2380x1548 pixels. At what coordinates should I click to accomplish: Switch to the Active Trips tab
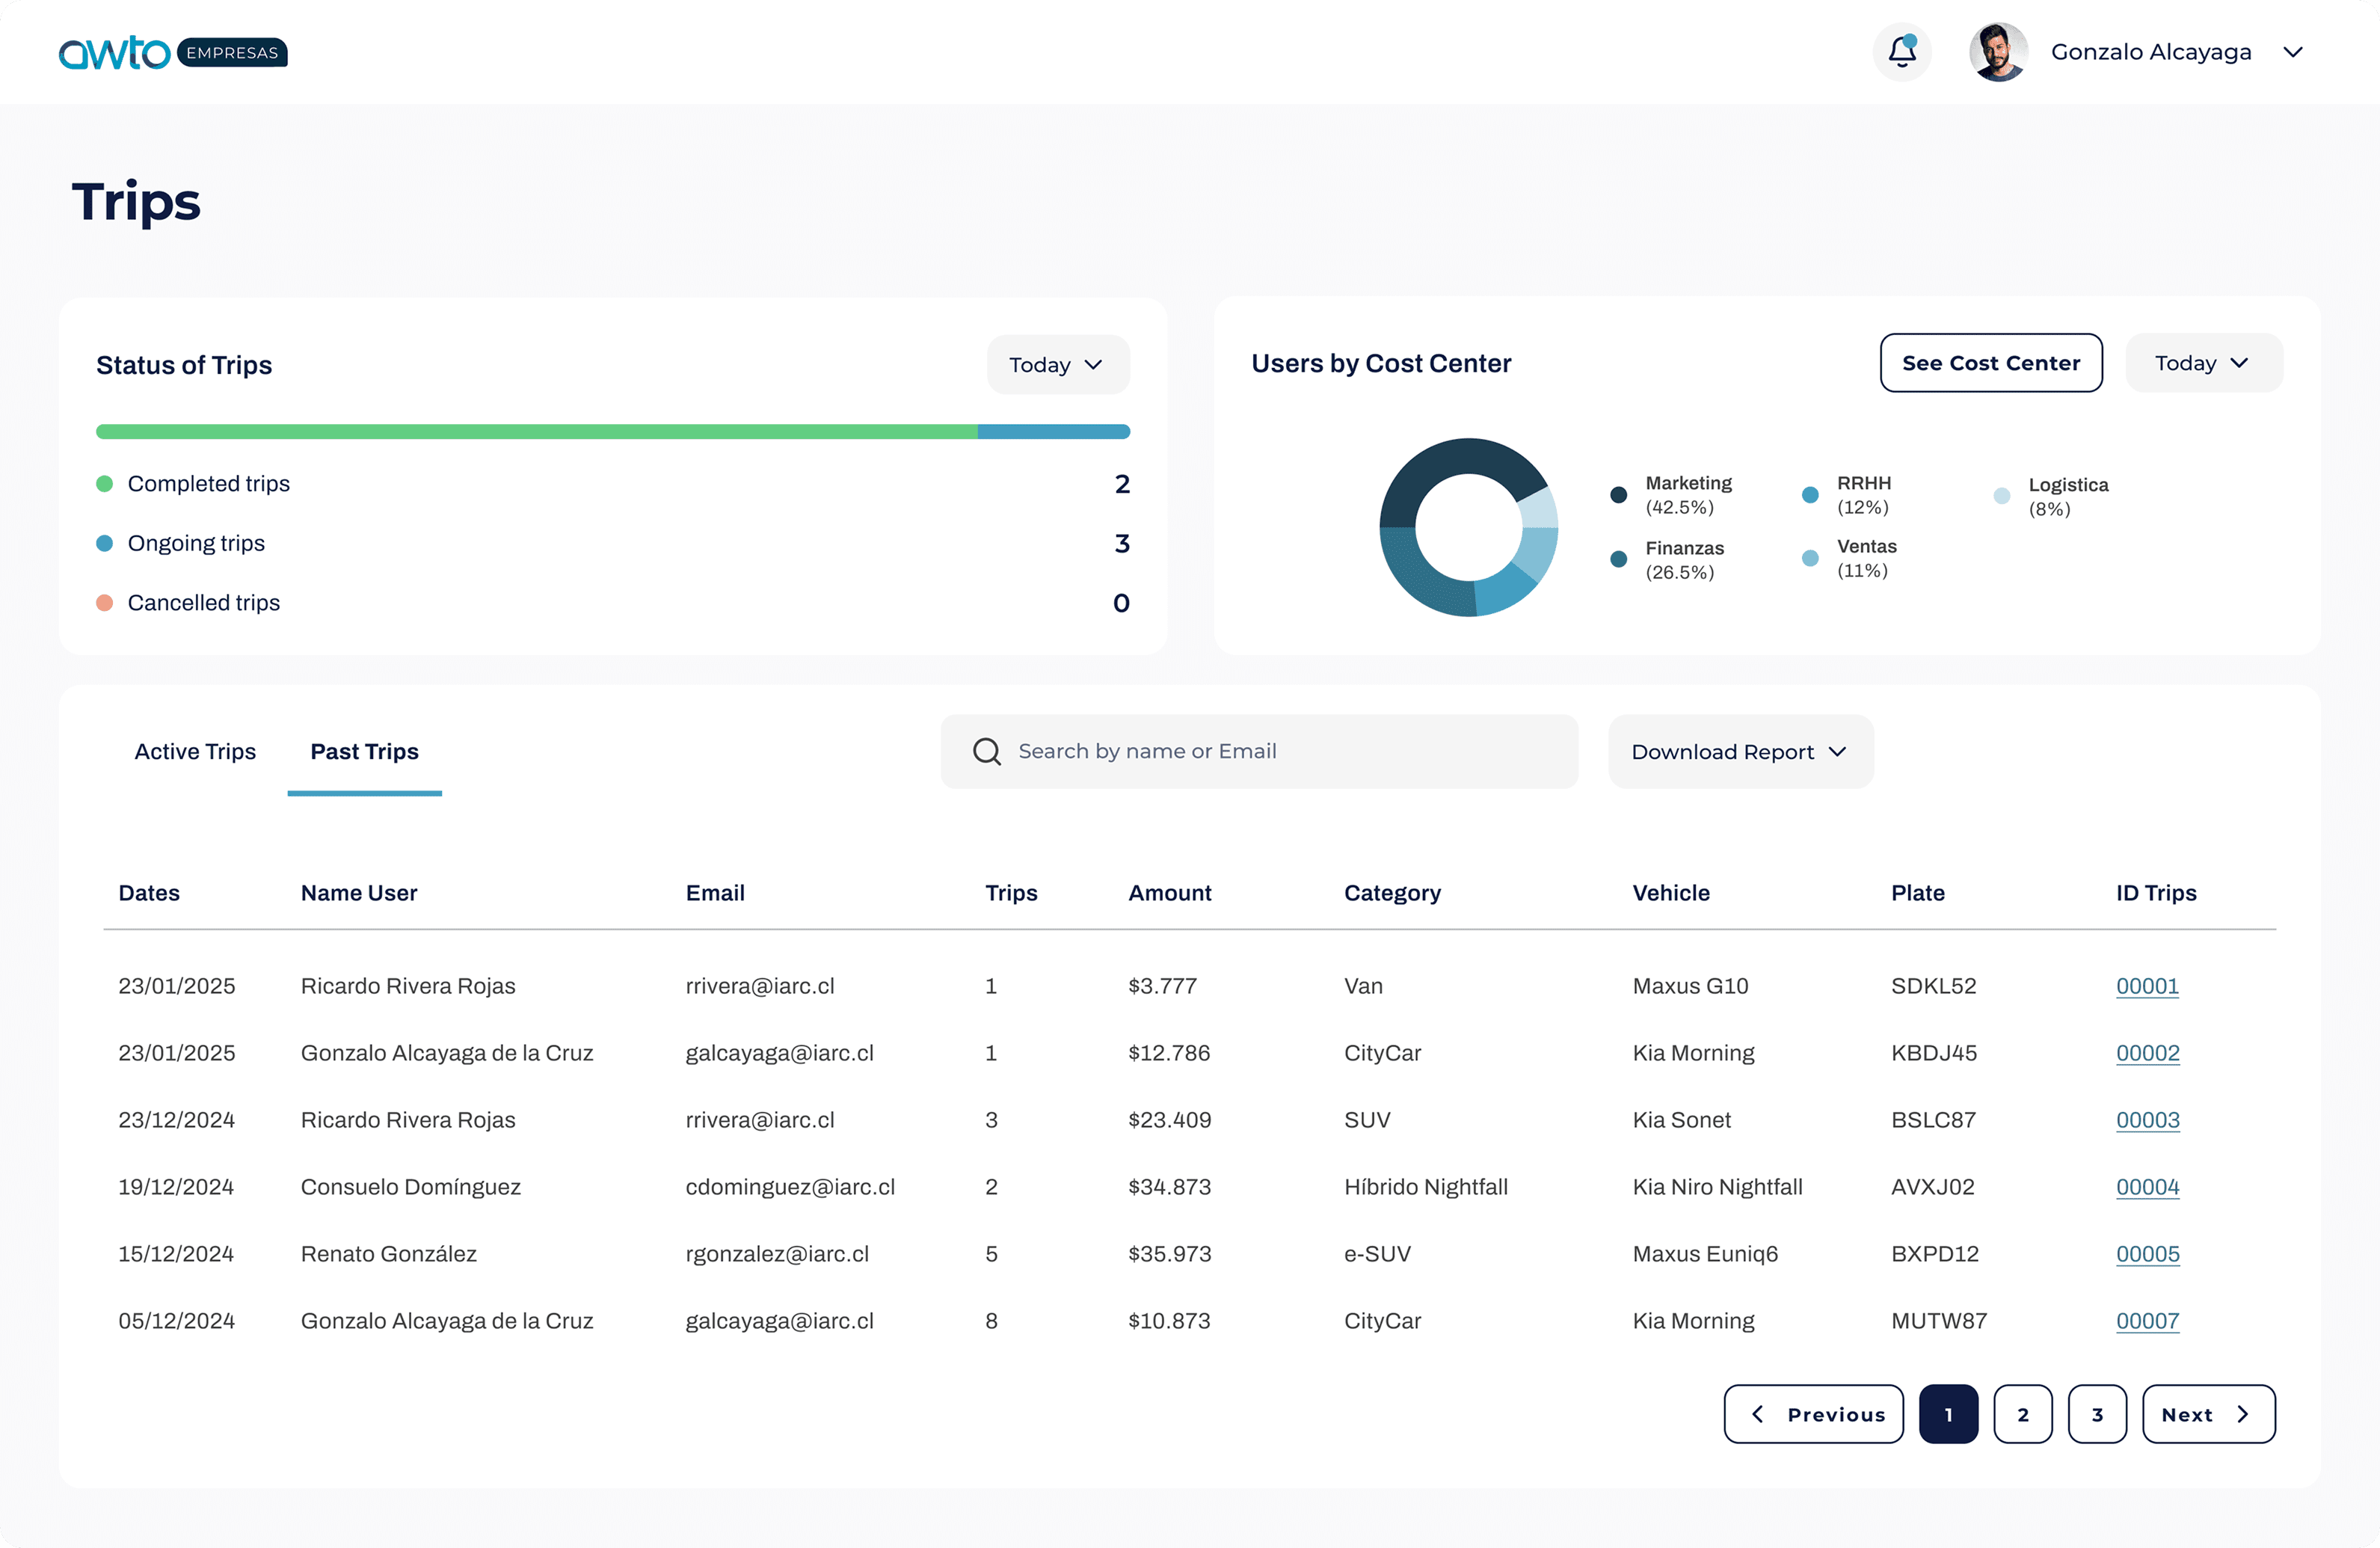(195, 752)
